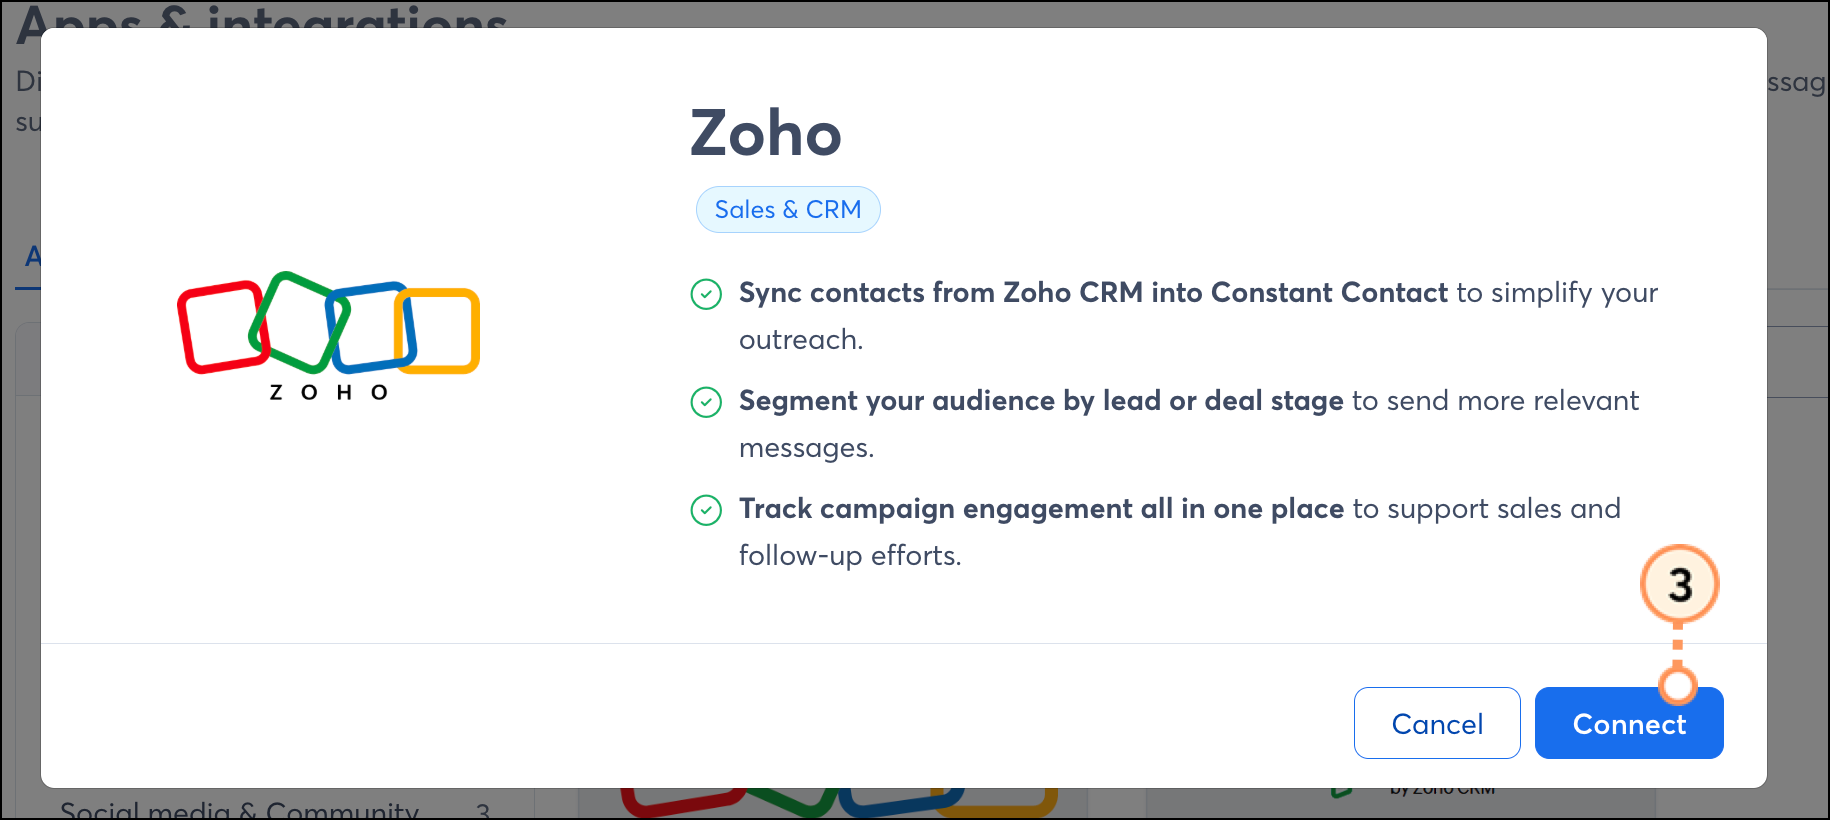
Task: Click the Sync contacts from Zoho CRM text
Action: 1093,293
